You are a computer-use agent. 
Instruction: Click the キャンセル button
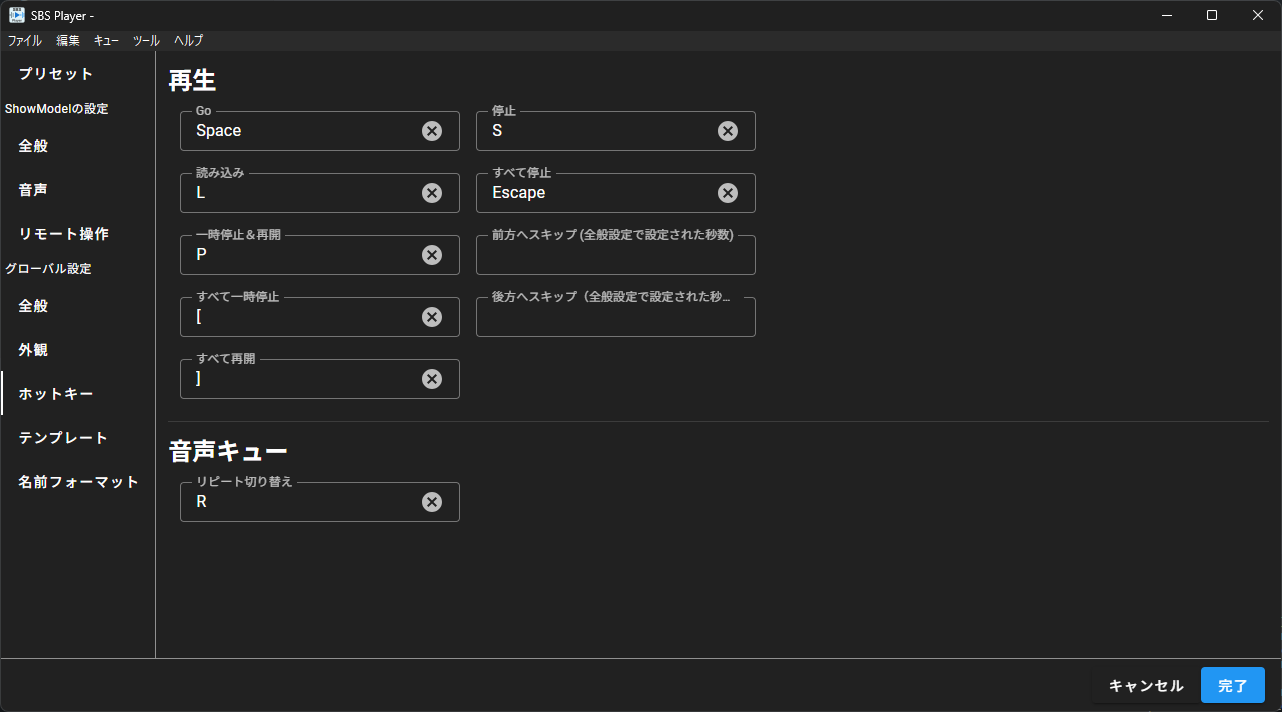click(x=1144, y=685)
